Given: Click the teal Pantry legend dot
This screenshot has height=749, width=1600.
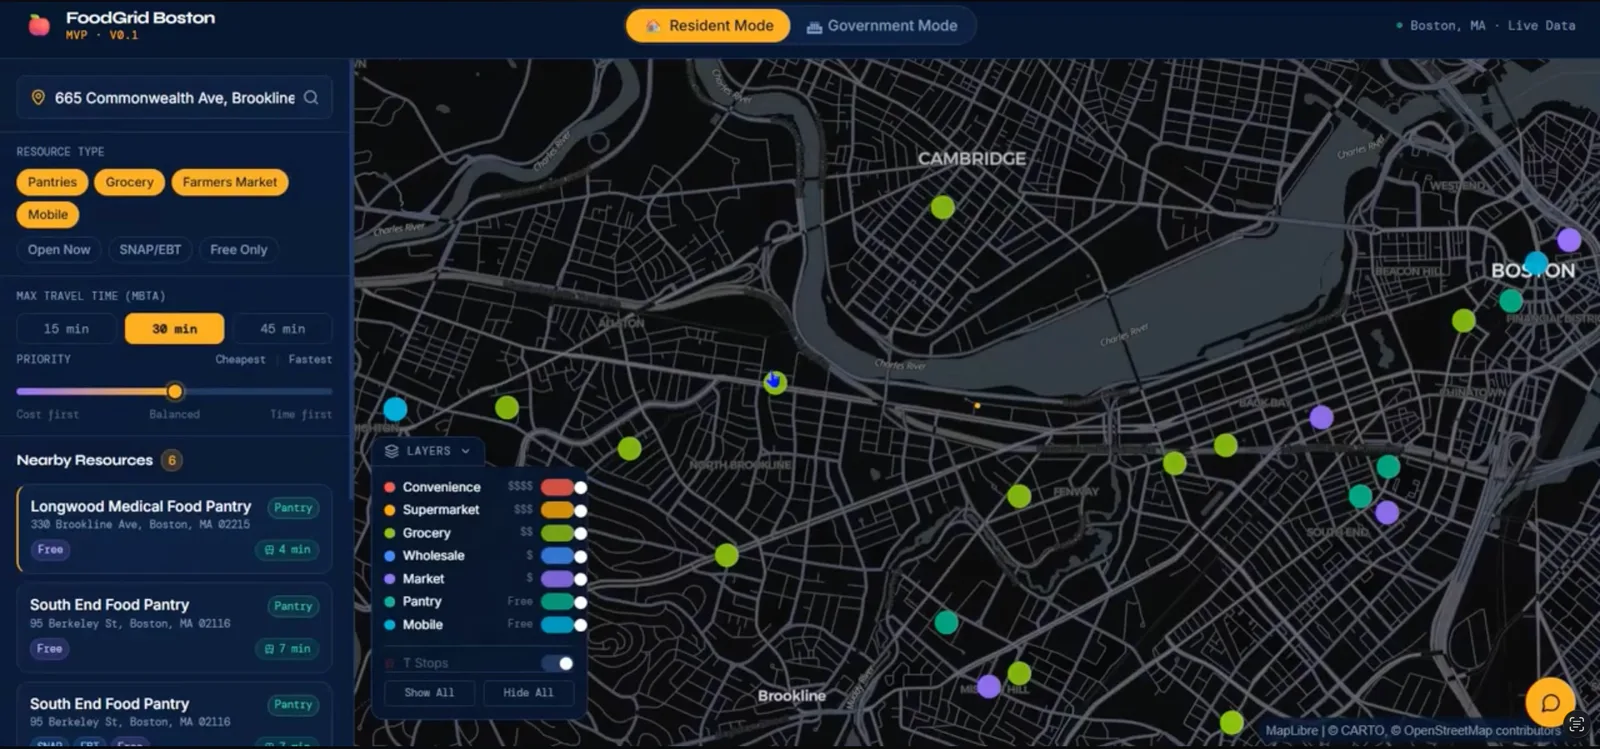Looking at the screenshot, I should pyautogui.click(x=390, y=602).
